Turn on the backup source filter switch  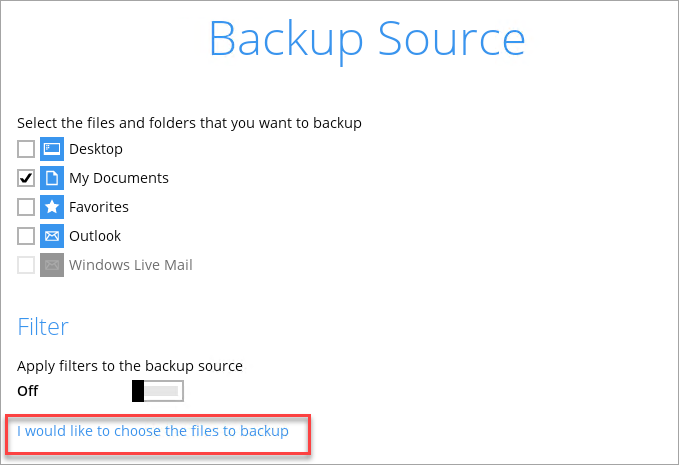[158, 390]
